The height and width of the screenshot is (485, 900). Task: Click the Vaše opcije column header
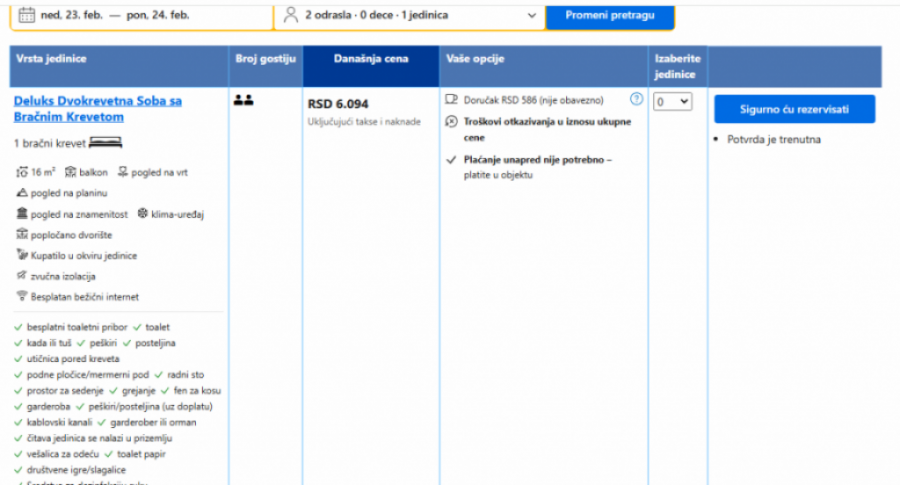475,59
